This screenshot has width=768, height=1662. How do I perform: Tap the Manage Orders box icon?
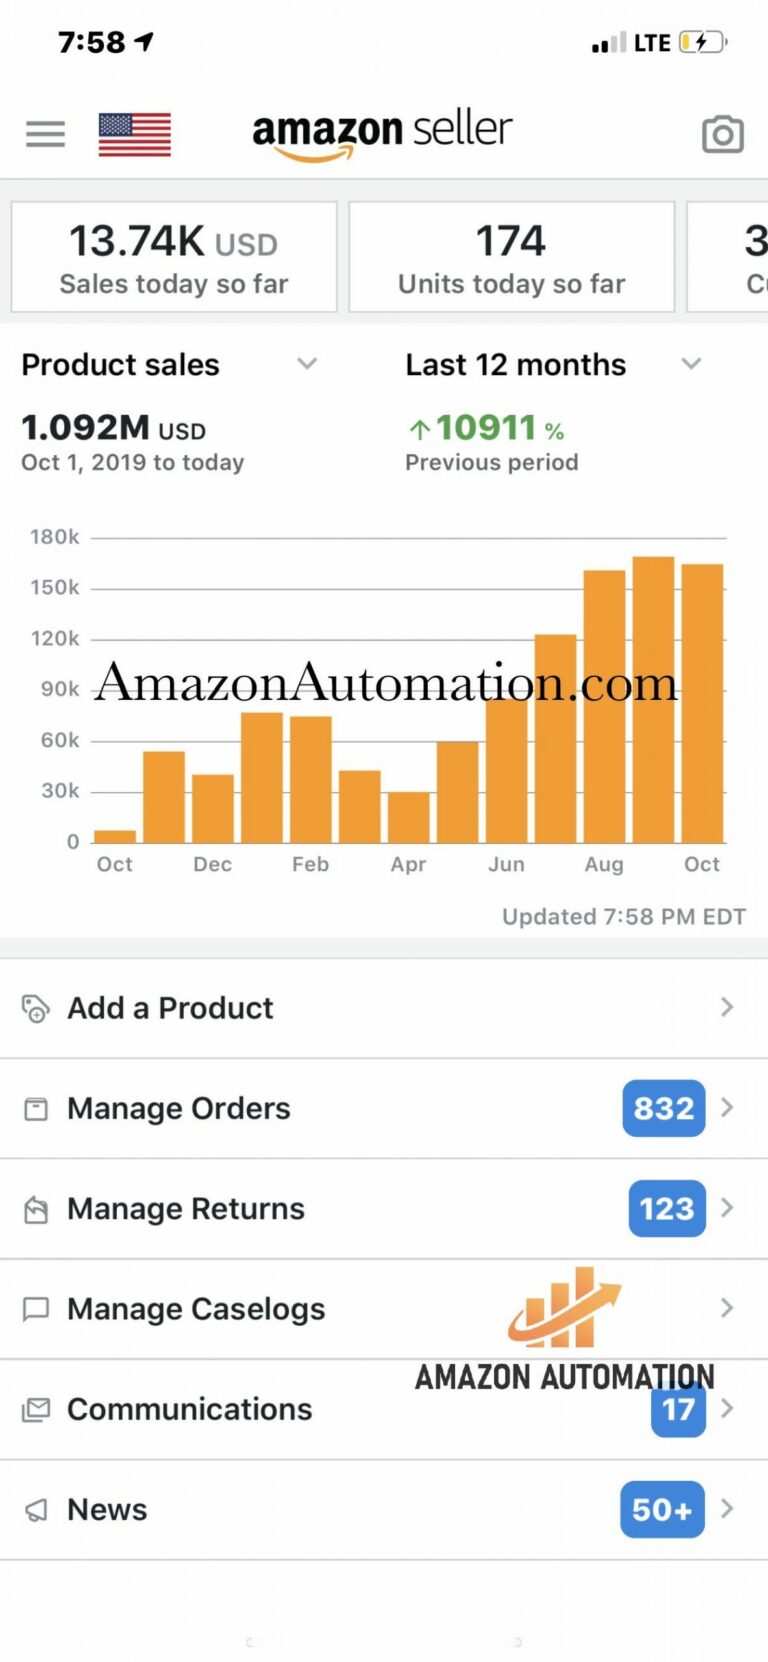[x=36, y=1109]
